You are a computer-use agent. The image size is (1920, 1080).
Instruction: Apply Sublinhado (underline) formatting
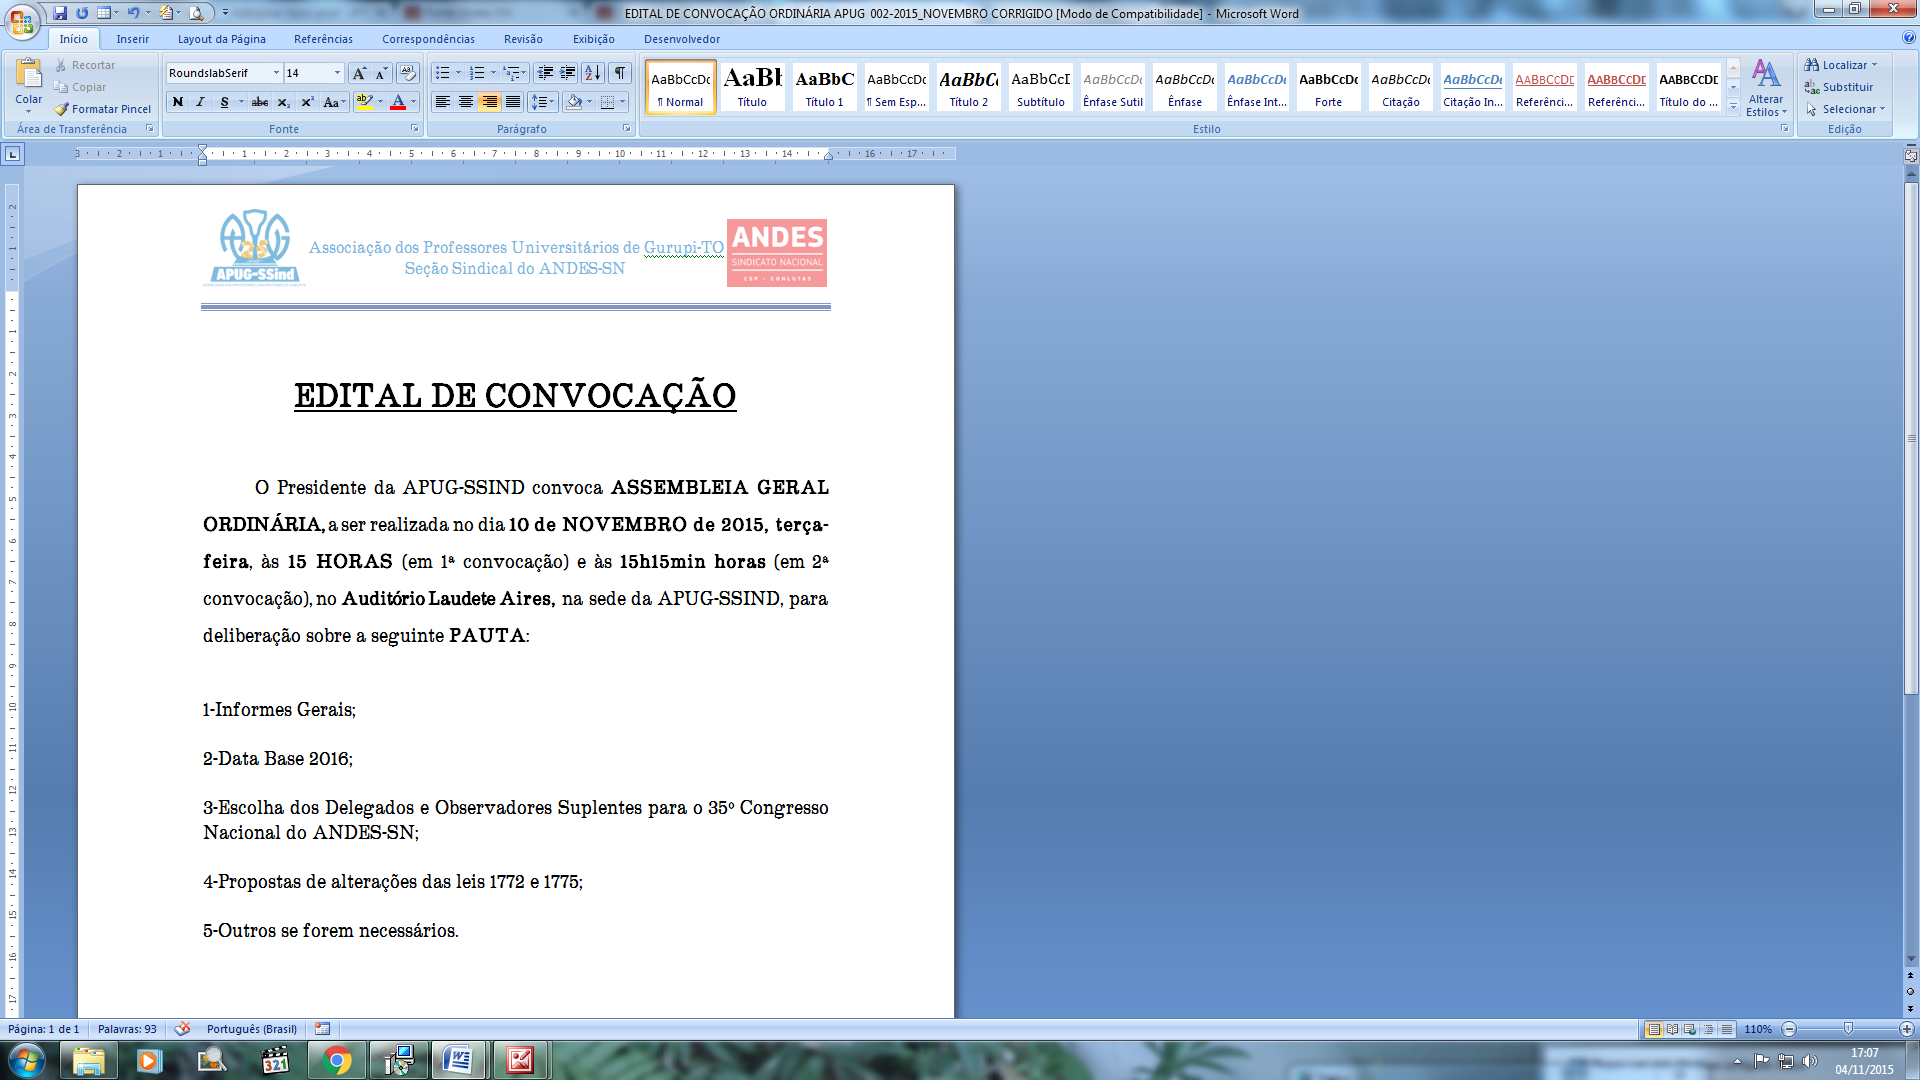[x=225, y=102]
